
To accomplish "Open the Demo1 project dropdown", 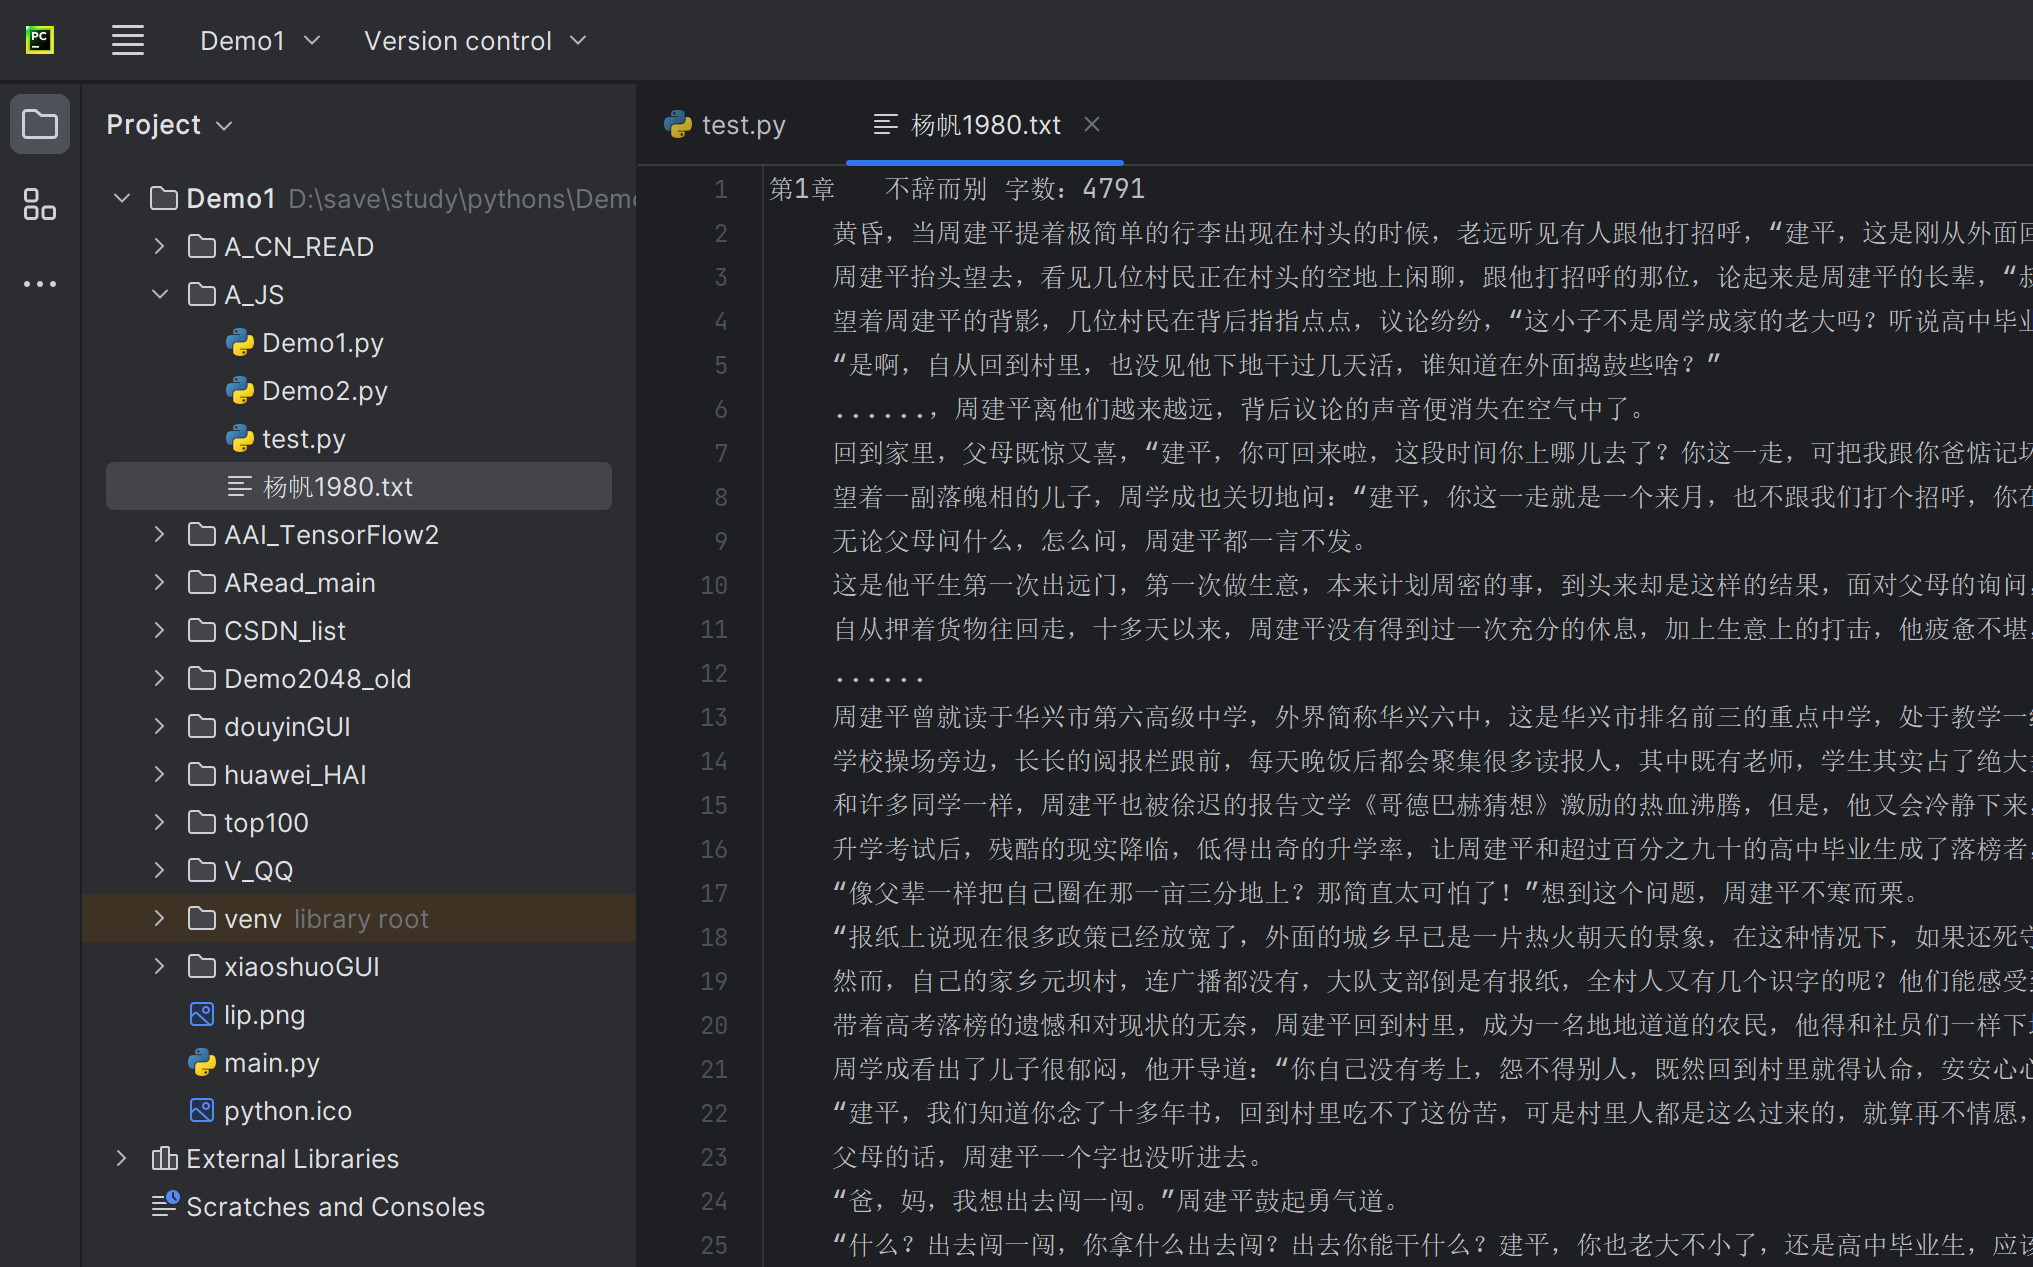I will point(260,41).
